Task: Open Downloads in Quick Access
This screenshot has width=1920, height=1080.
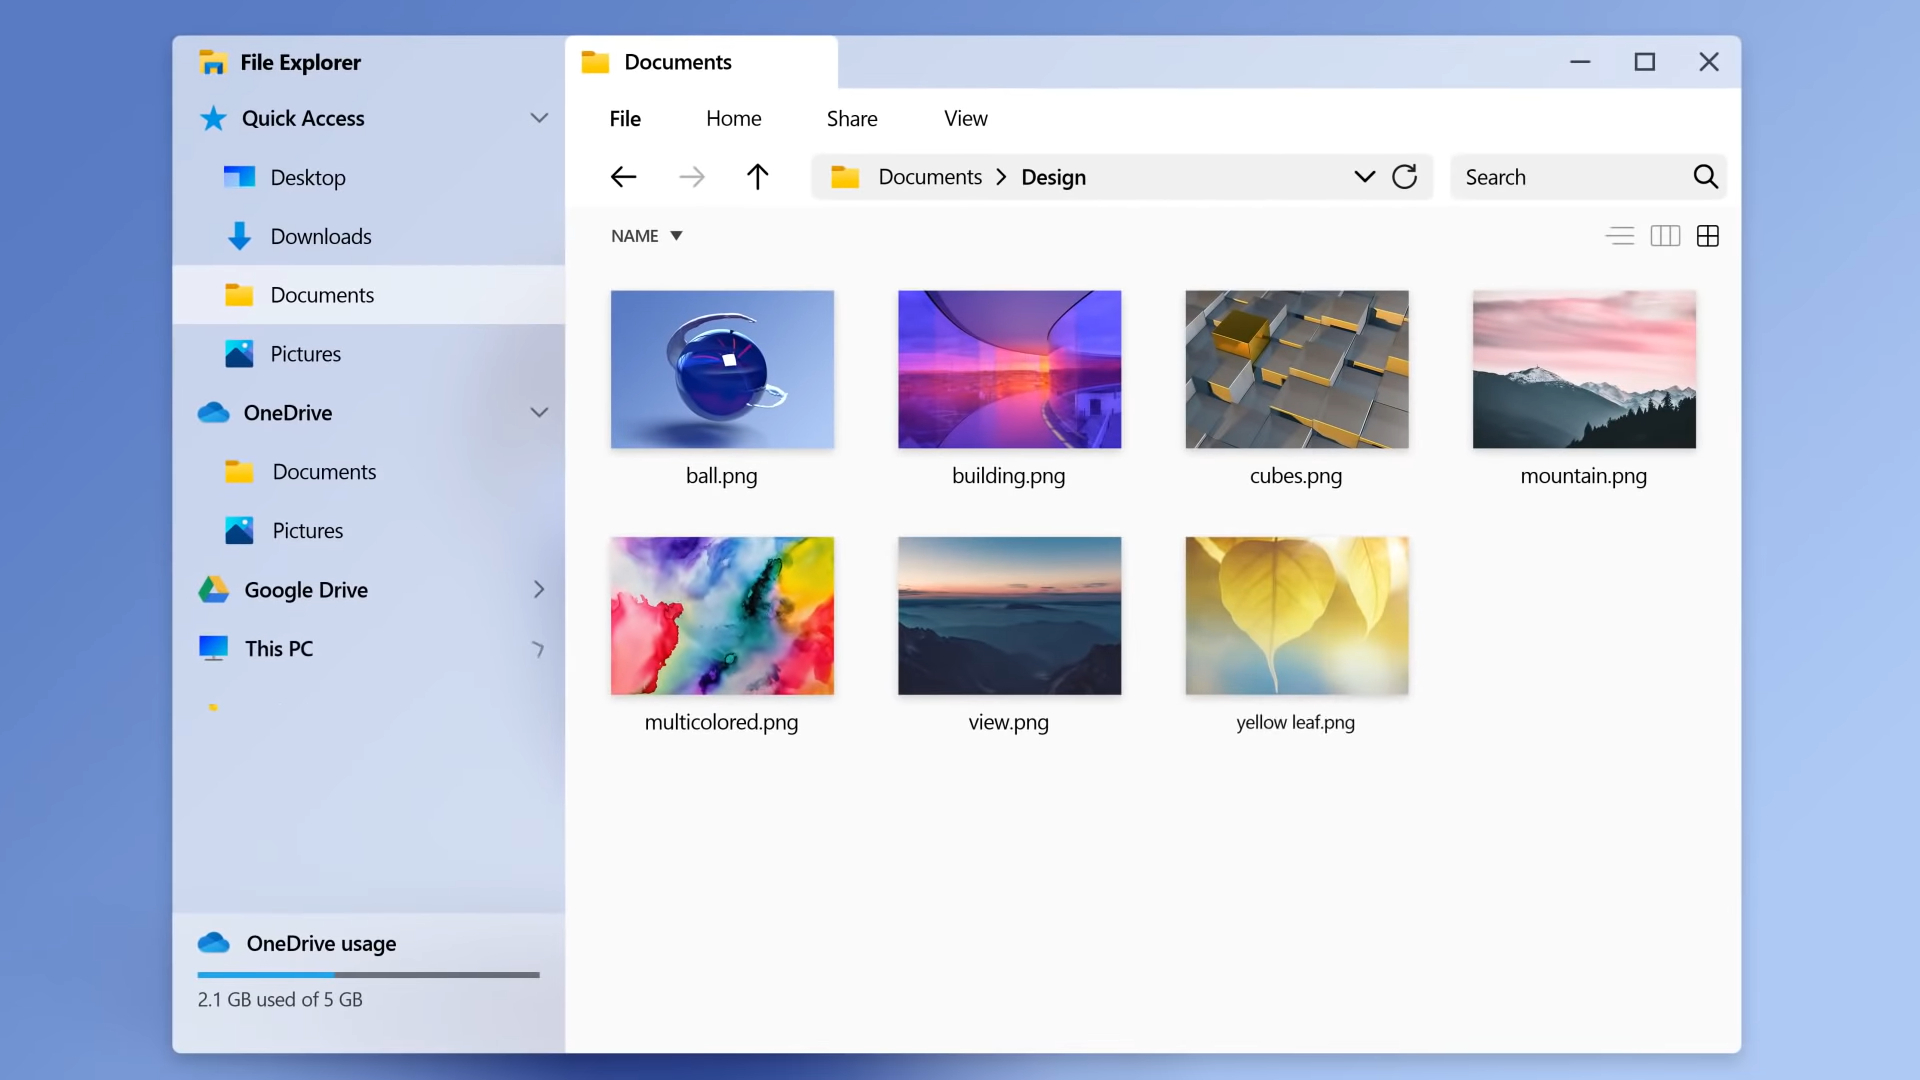Action: tap(320, 236)
